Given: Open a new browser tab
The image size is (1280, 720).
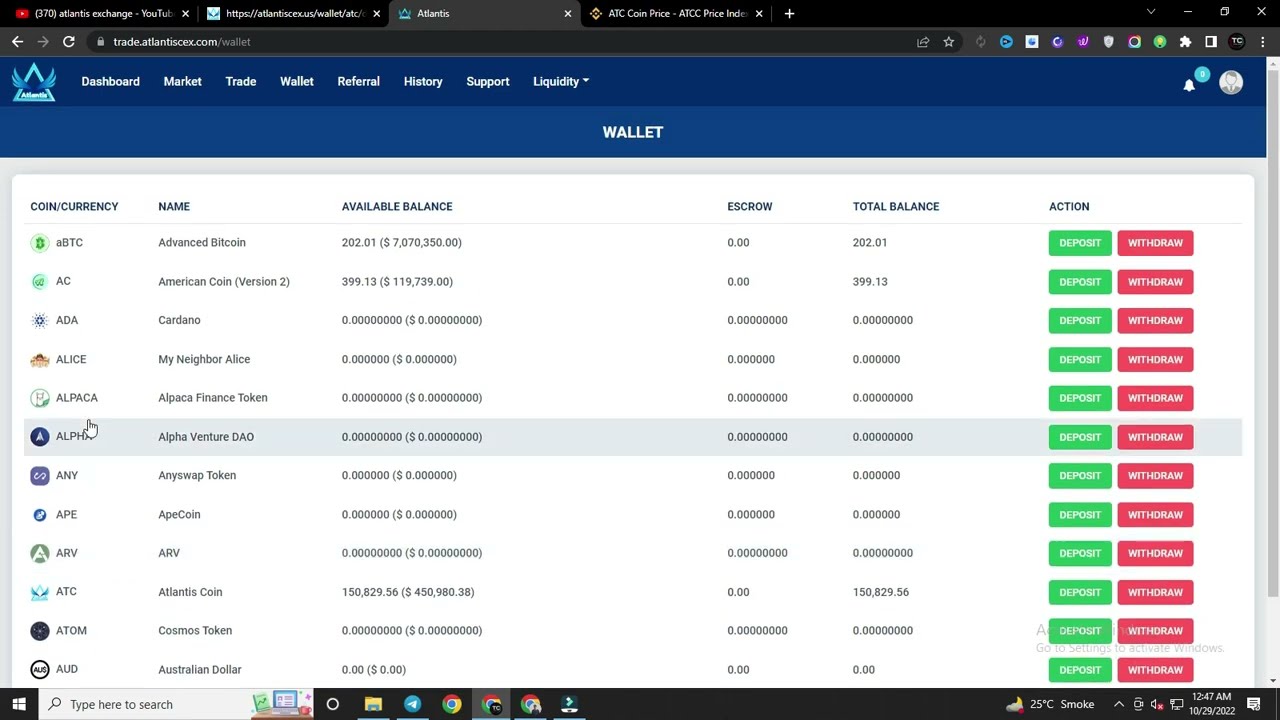Looking at the screenshot, I should (789, 14).
